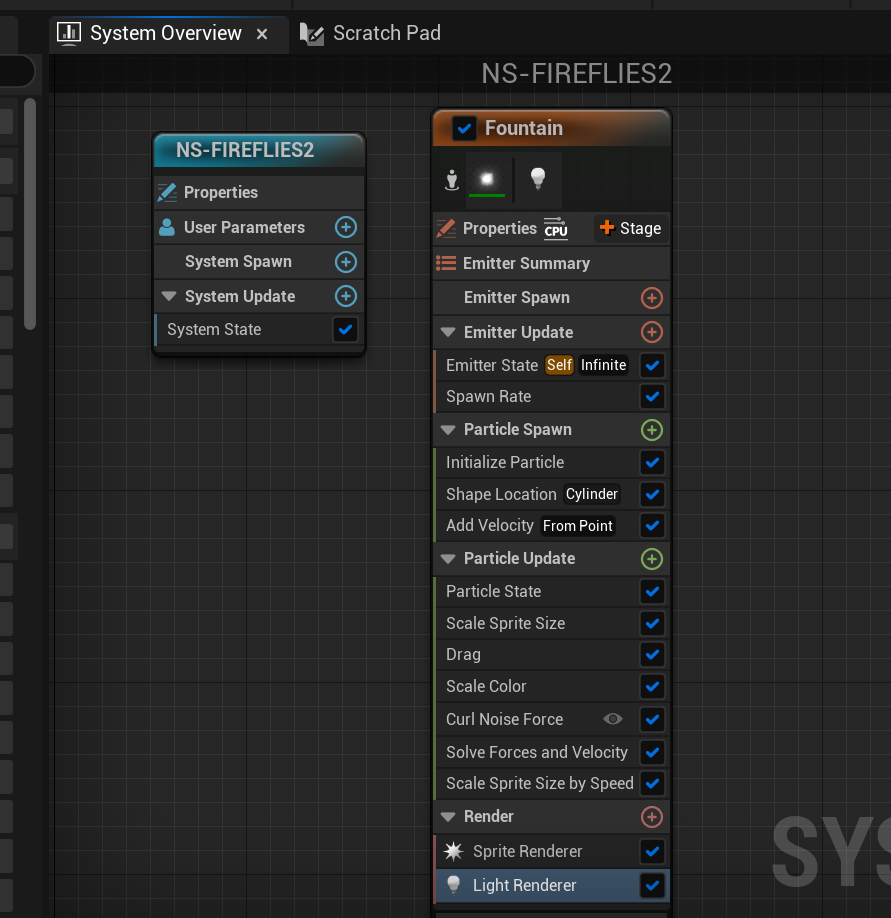Image resolution: width=891 pixels, height=918 pixels.
Task: Click the pencil icon beside NS-FIREFLIES2 Properties
Action: click(x=167, y=192)
